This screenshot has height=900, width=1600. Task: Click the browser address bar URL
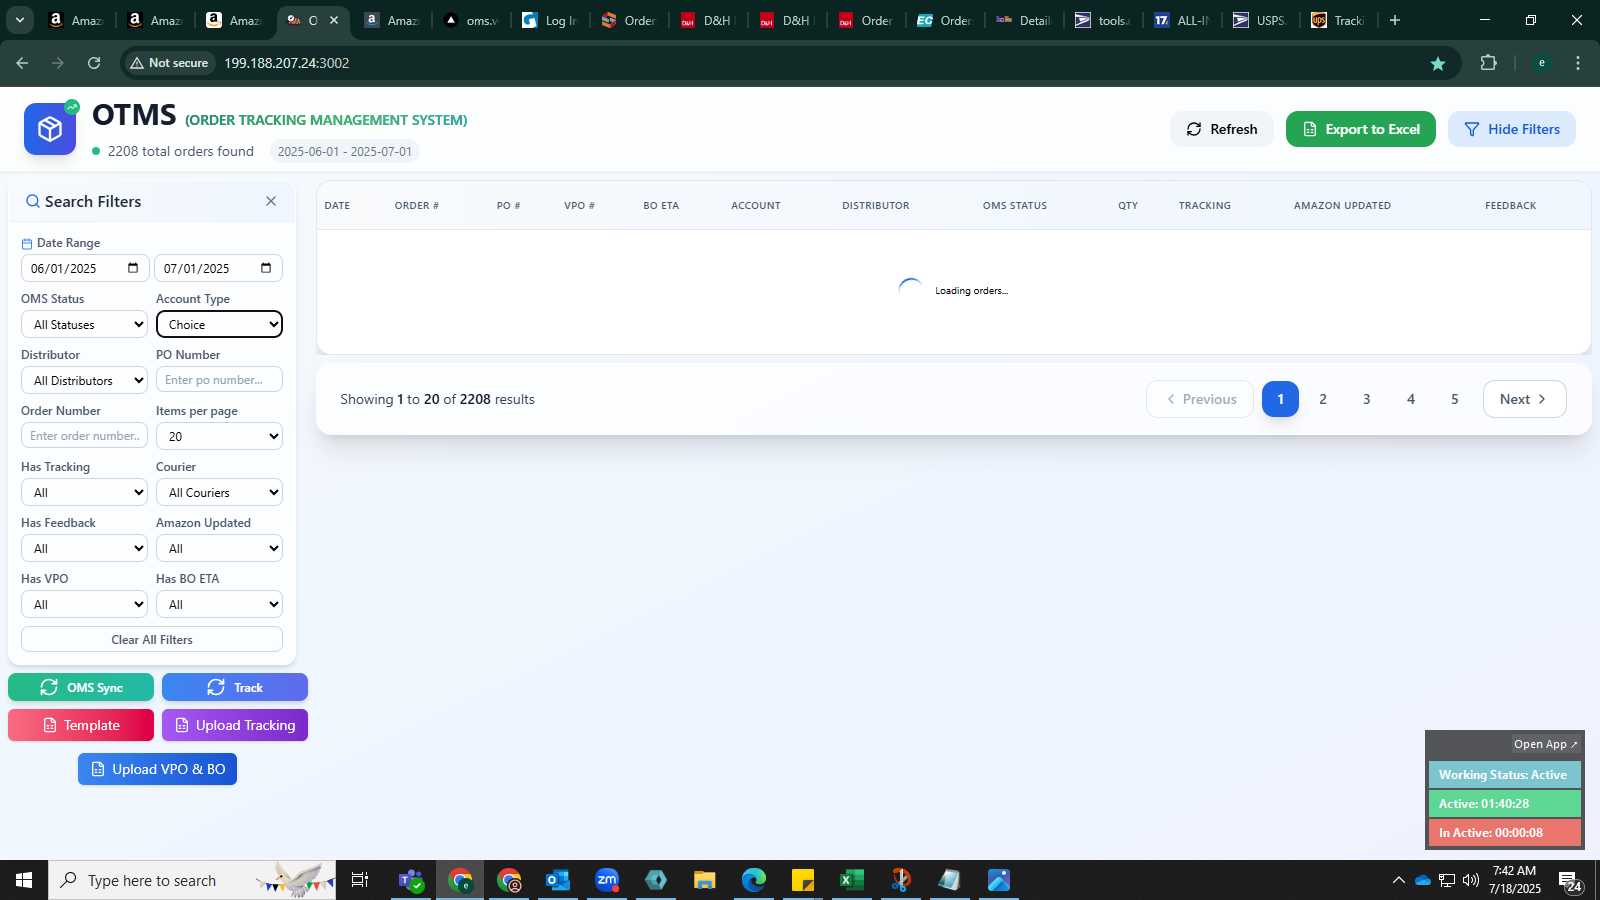(287, 63)
